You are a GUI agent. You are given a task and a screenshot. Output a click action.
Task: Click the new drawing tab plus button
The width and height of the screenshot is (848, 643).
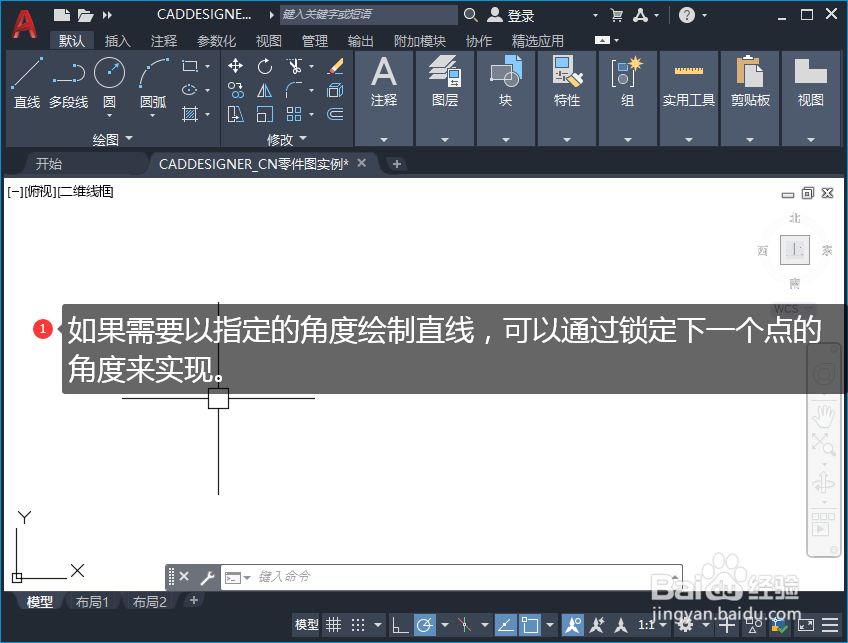(397, 164)
